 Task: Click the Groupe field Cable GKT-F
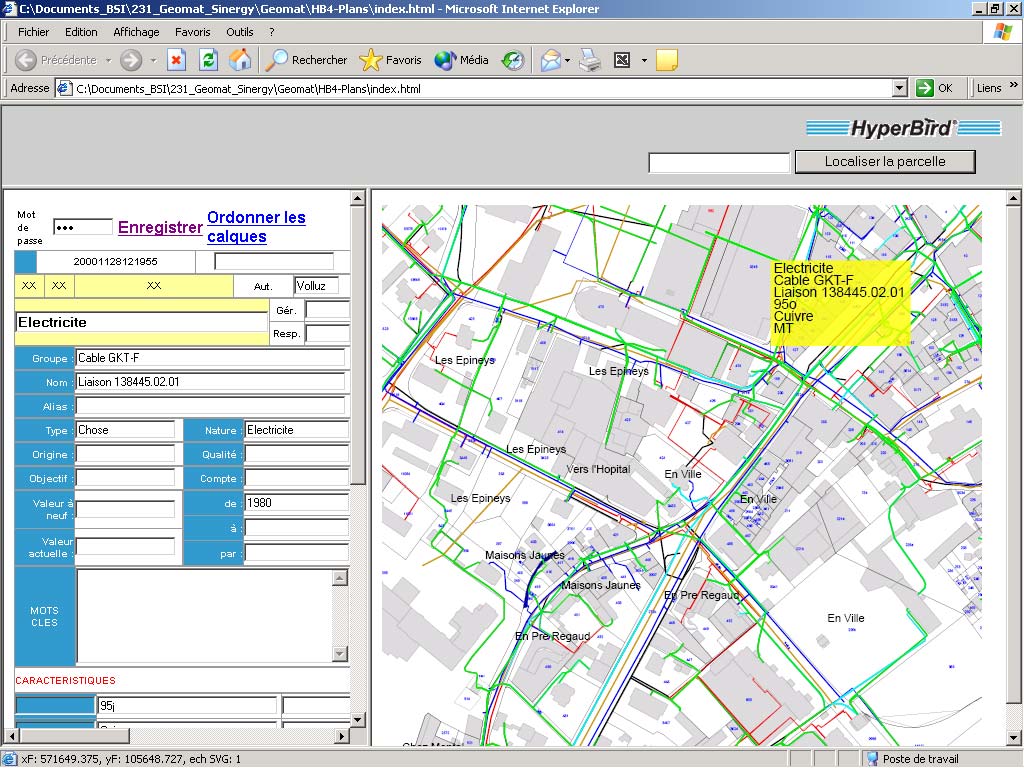pyautogui.click(x=210, y=358)
